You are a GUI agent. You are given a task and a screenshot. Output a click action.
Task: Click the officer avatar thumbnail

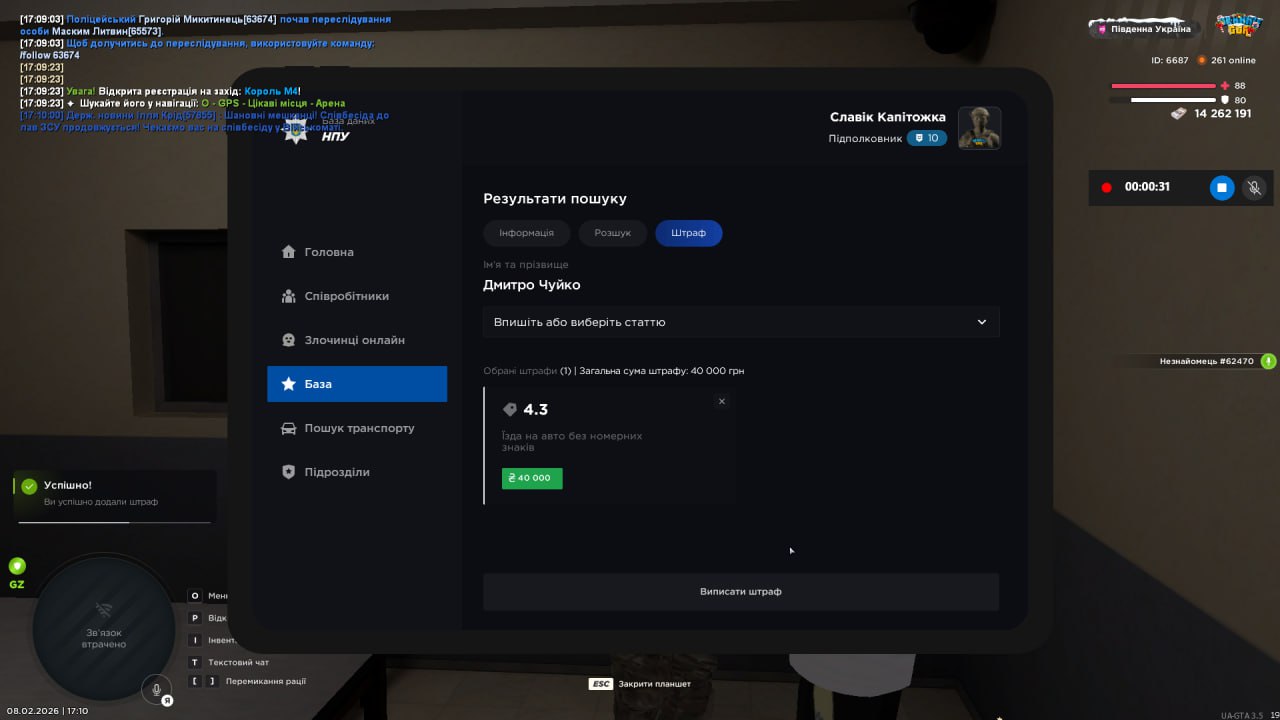pos(980,128)
